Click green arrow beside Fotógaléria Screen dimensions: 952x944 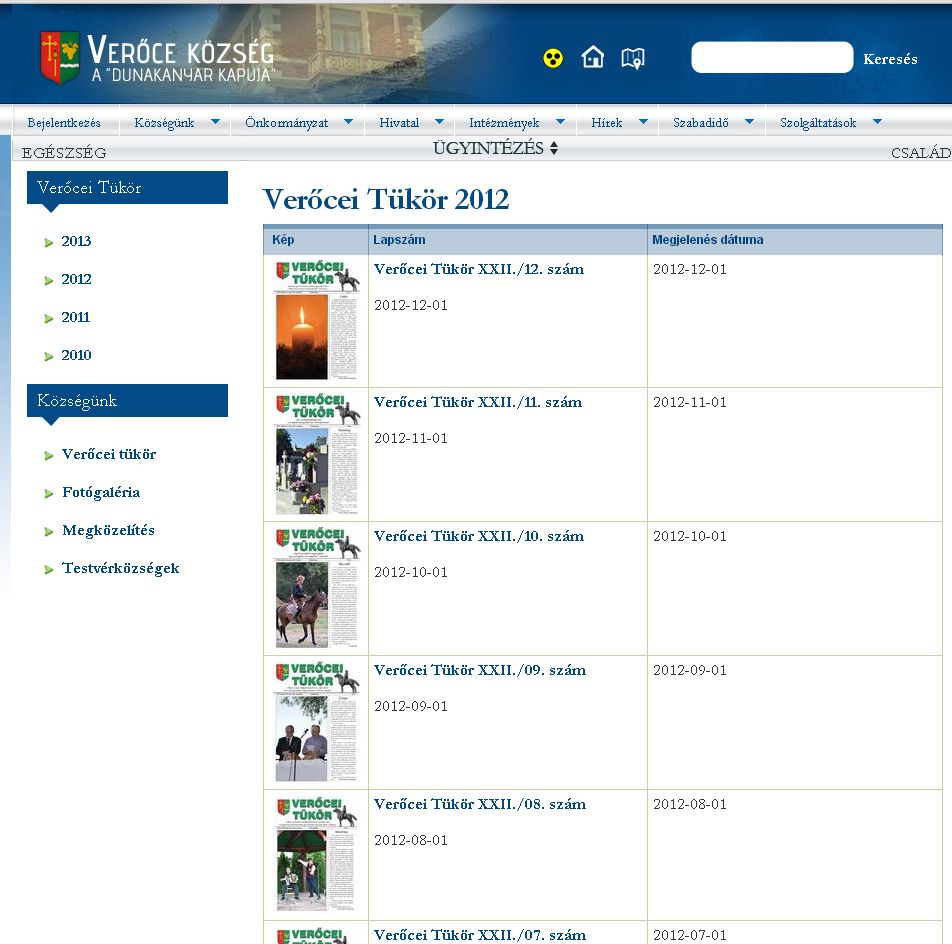click(x=49, y=494)
